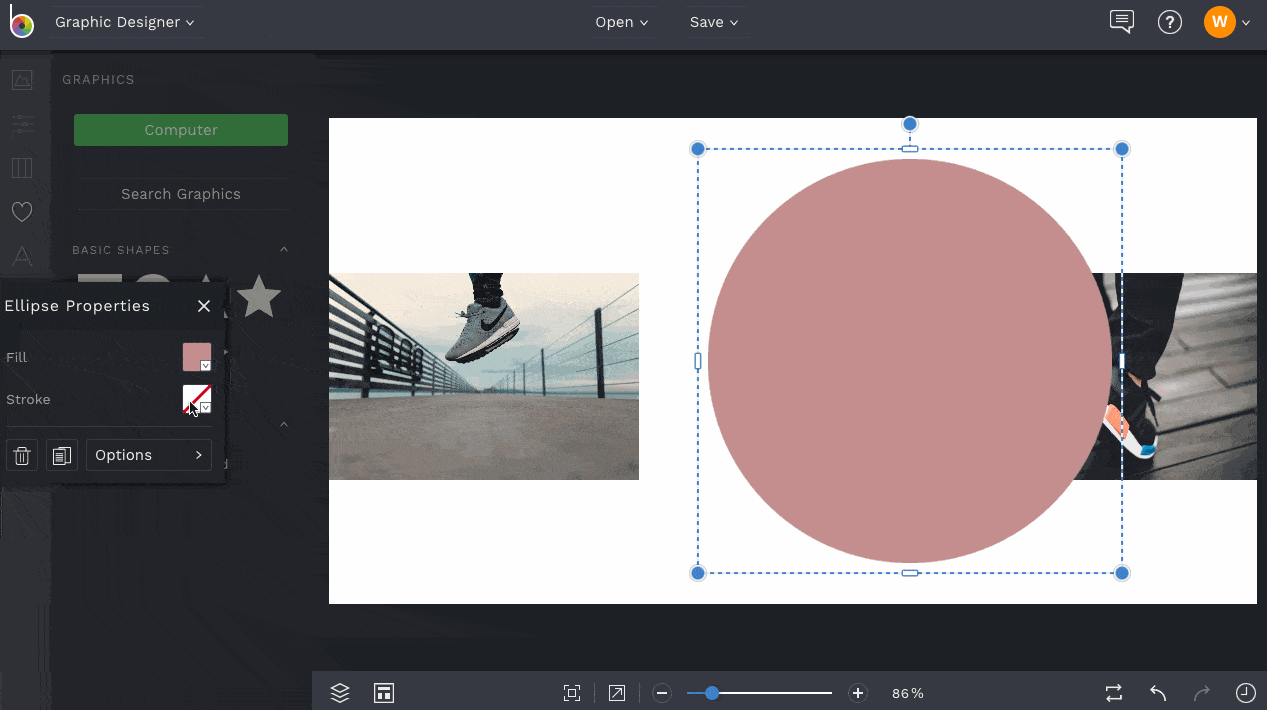The image size is (1267, 710).
Task: Open ellipse Options submenu
Action: point(149,455)
